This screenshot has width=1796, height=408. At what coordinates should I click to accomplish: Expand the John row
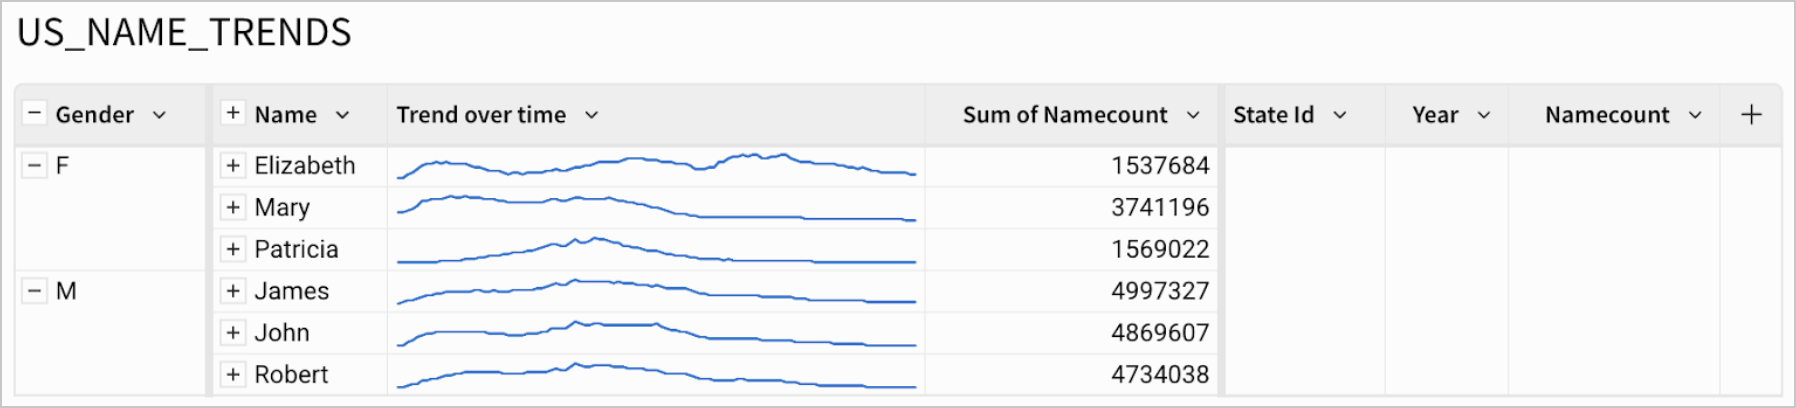point(233,332)
